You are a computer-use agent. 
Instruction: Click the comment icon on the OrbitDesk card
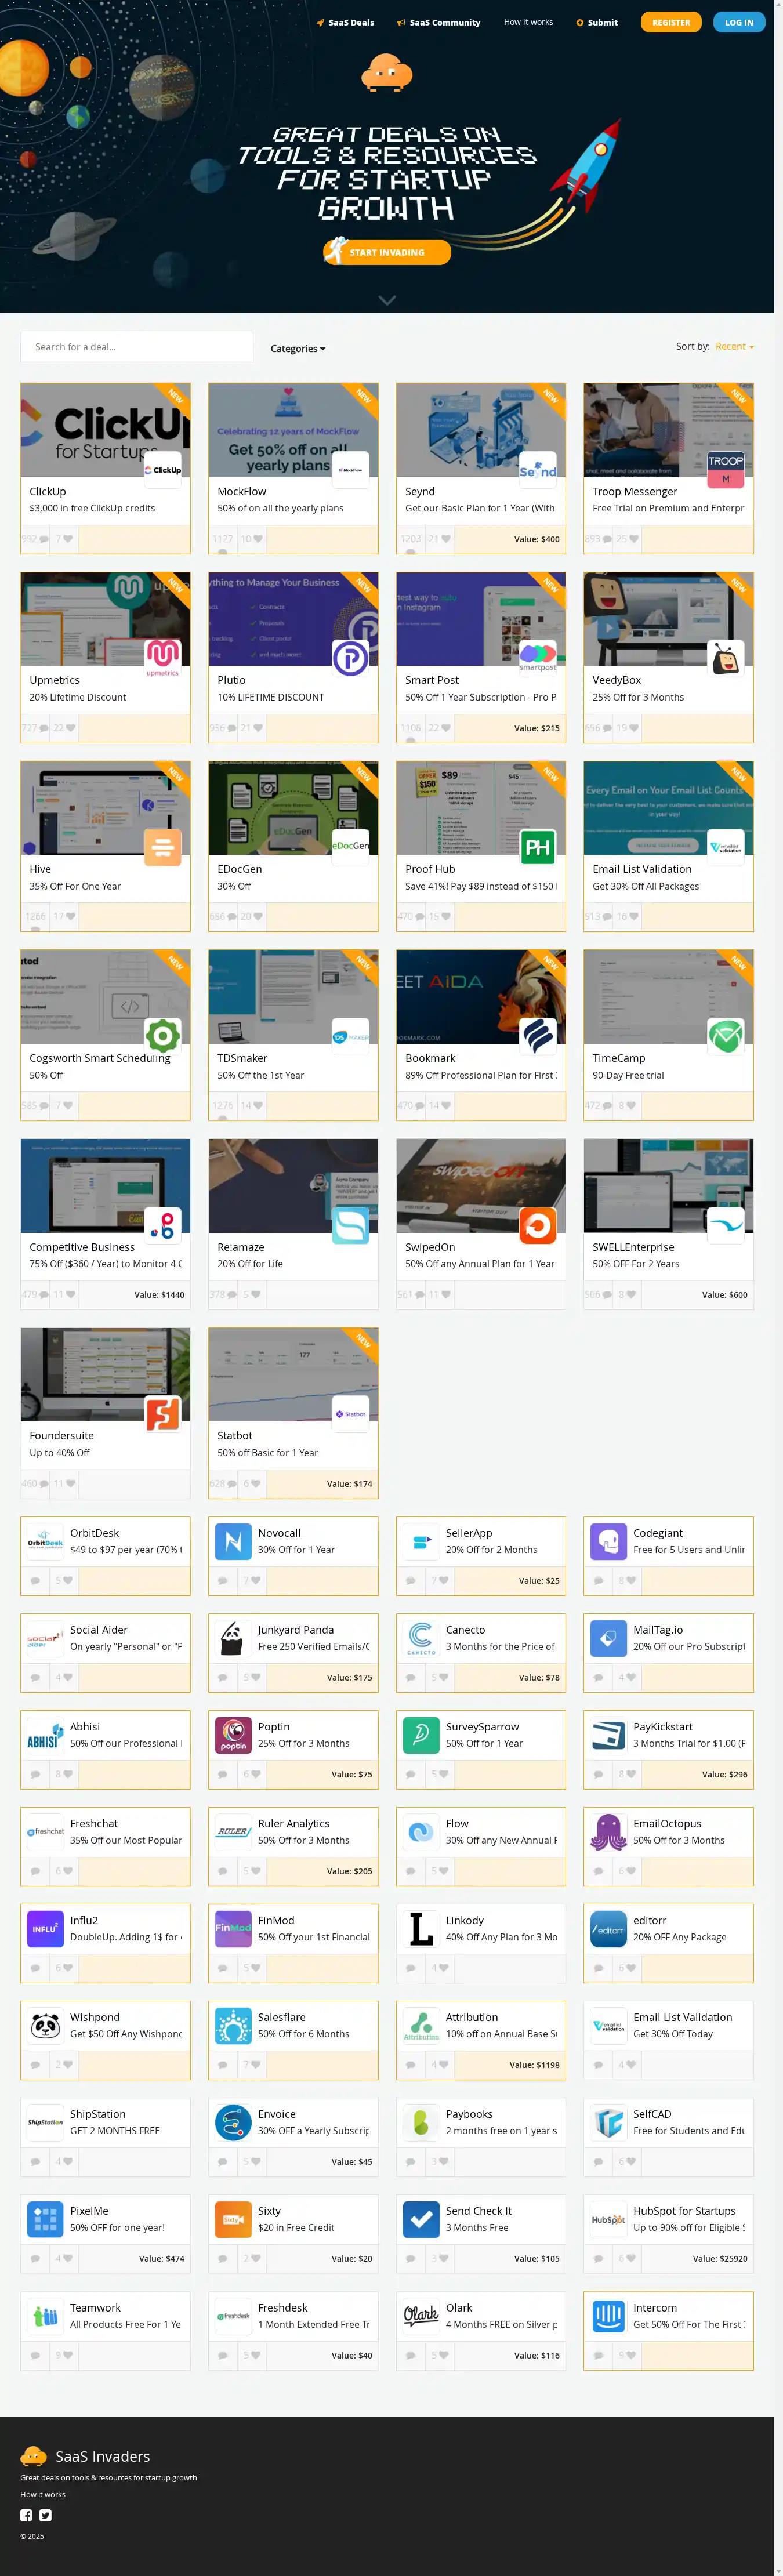pos(36,1581)
